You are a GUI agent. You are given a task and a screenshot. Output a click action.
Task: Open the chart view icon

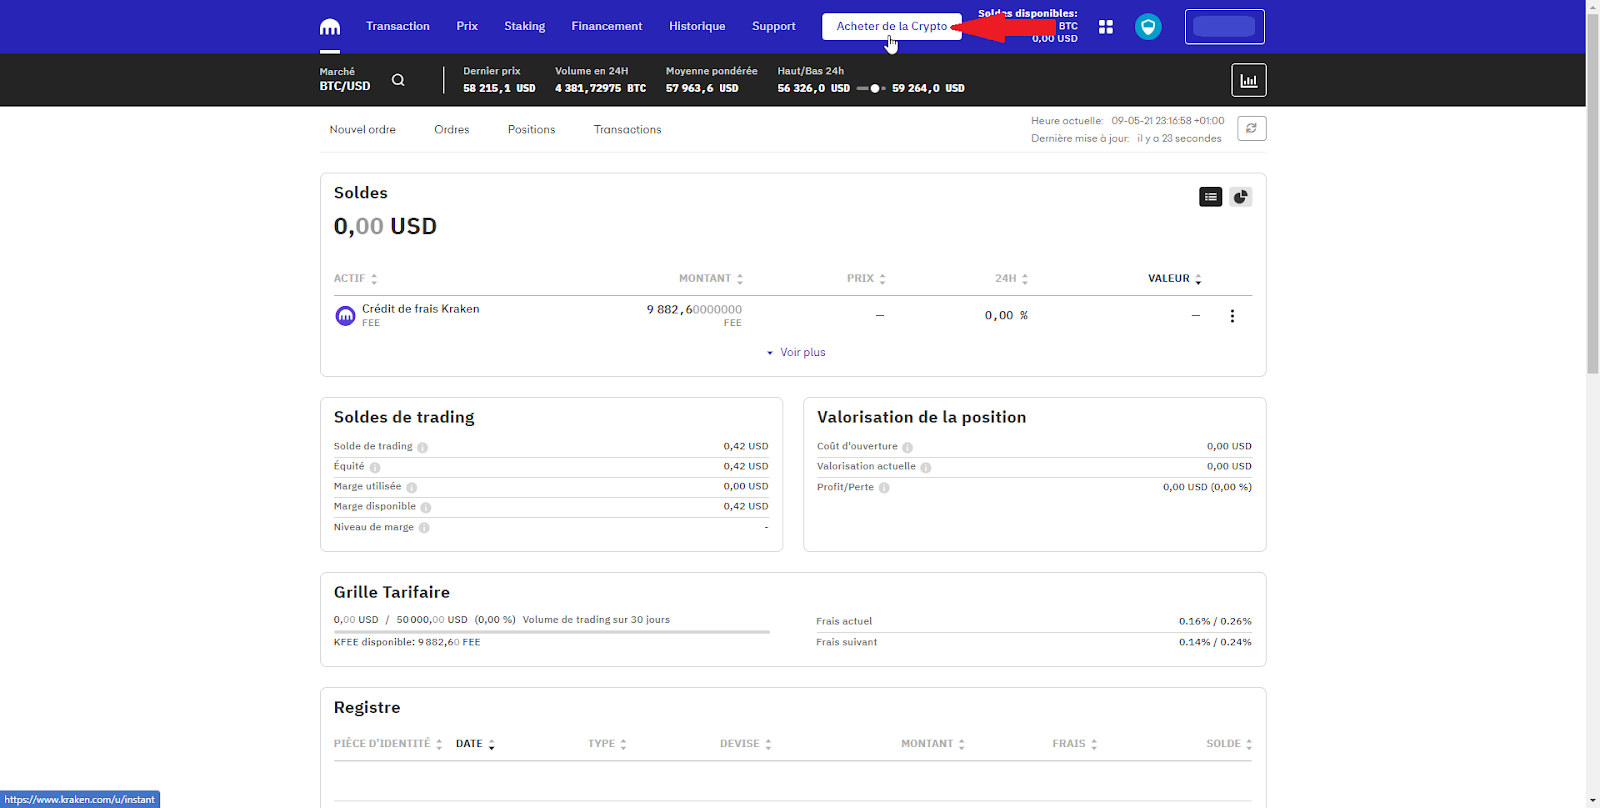click(1249, 80)
